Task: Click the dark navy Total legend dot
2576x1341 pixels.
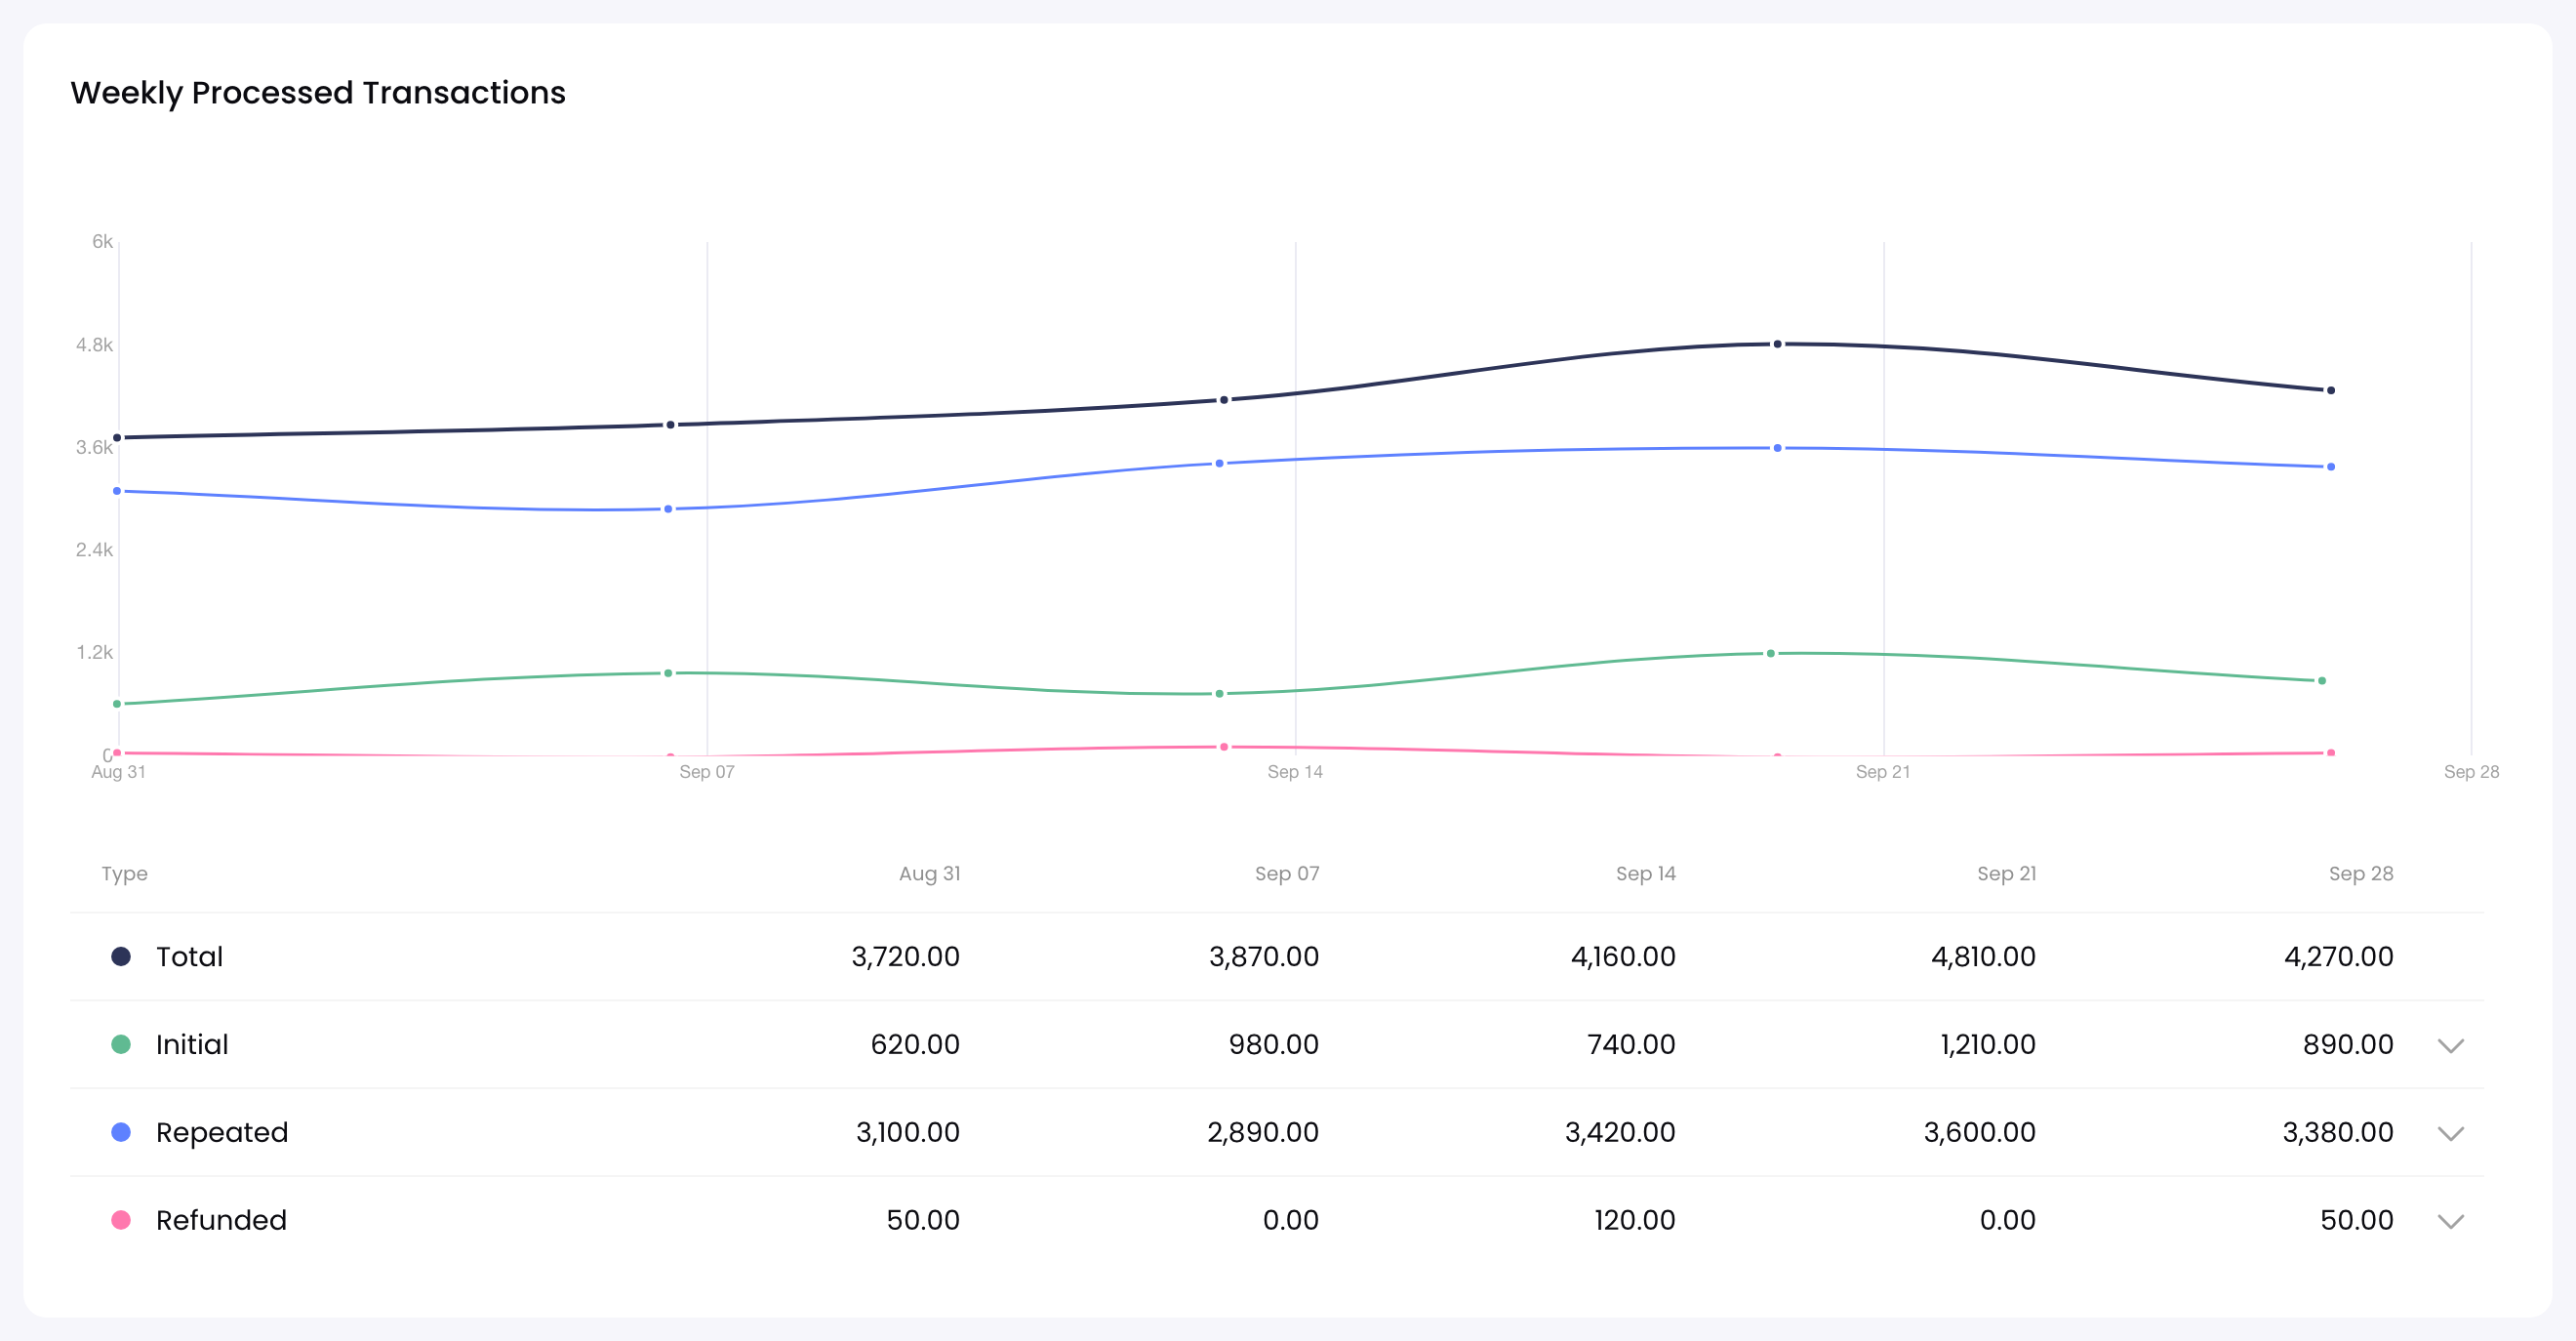Action: [x=121, y=956]
